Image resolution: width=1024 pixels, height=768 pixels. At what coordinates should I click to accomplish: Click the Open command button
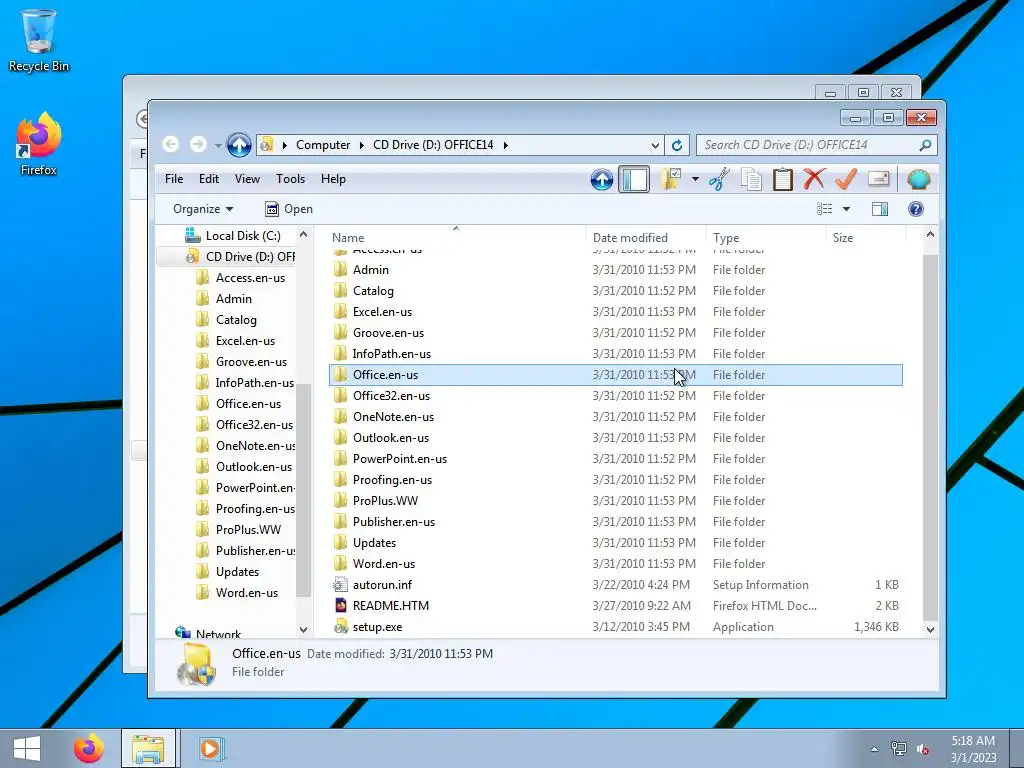click(x=289, y=209)
